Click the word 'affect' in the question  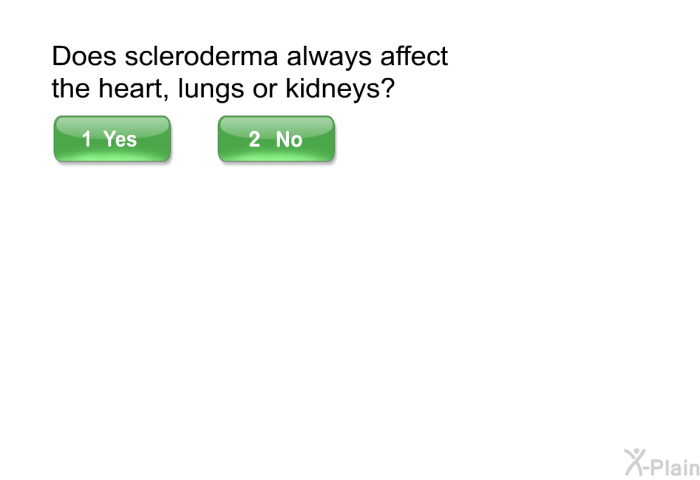[x=414, y=57]
